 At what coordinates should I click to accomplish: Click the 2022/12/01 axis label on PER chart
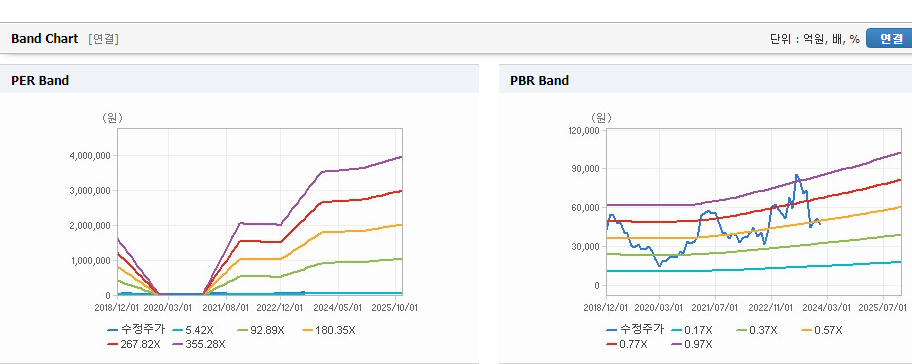(x=282, y=306)
